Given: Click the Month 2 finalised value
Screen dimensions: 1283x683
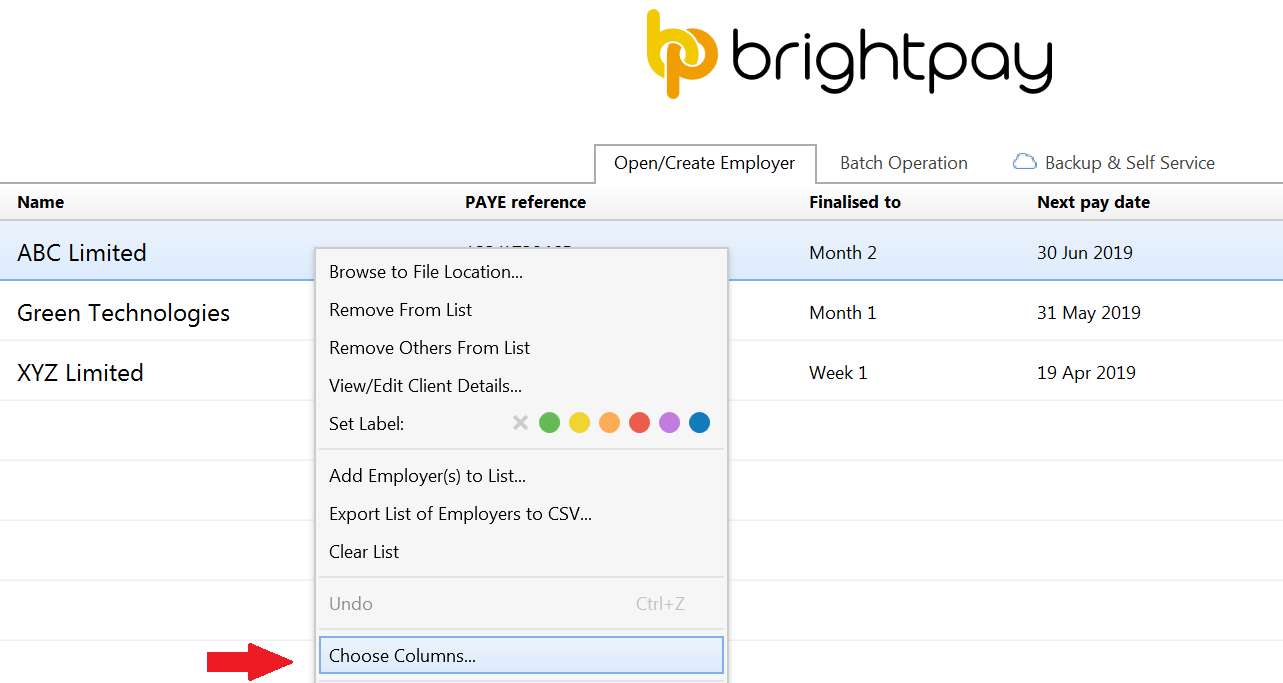Looking at the screenshot, I should pyautogui.click(x=843, y=253).
